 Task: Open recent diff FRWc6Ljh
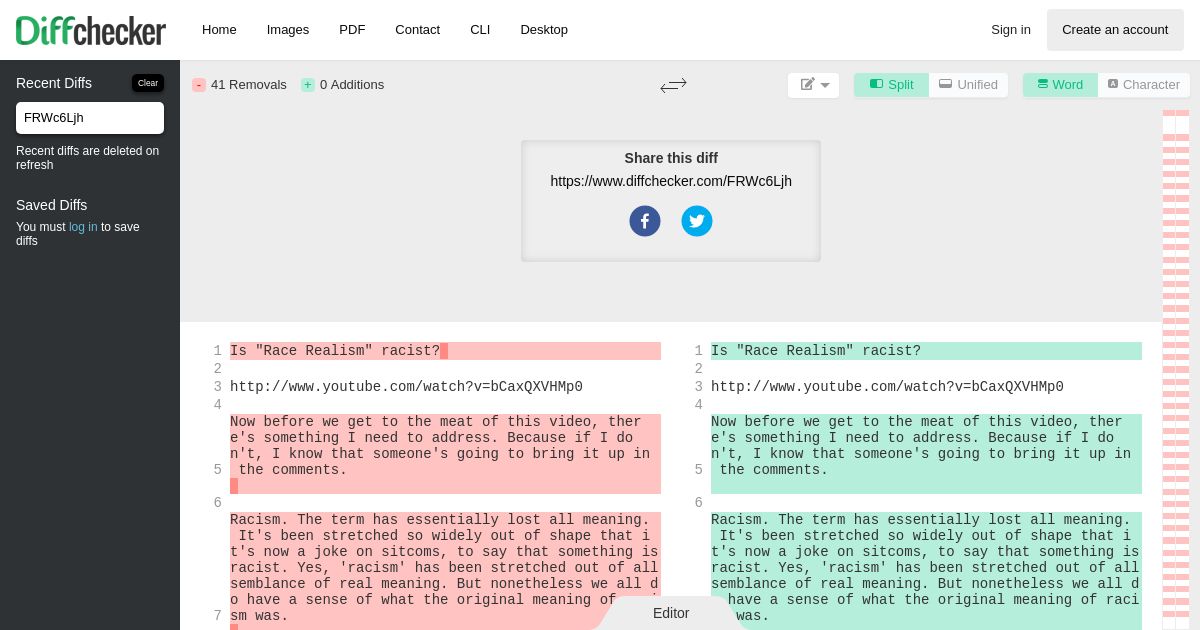(x=90, y=118)
